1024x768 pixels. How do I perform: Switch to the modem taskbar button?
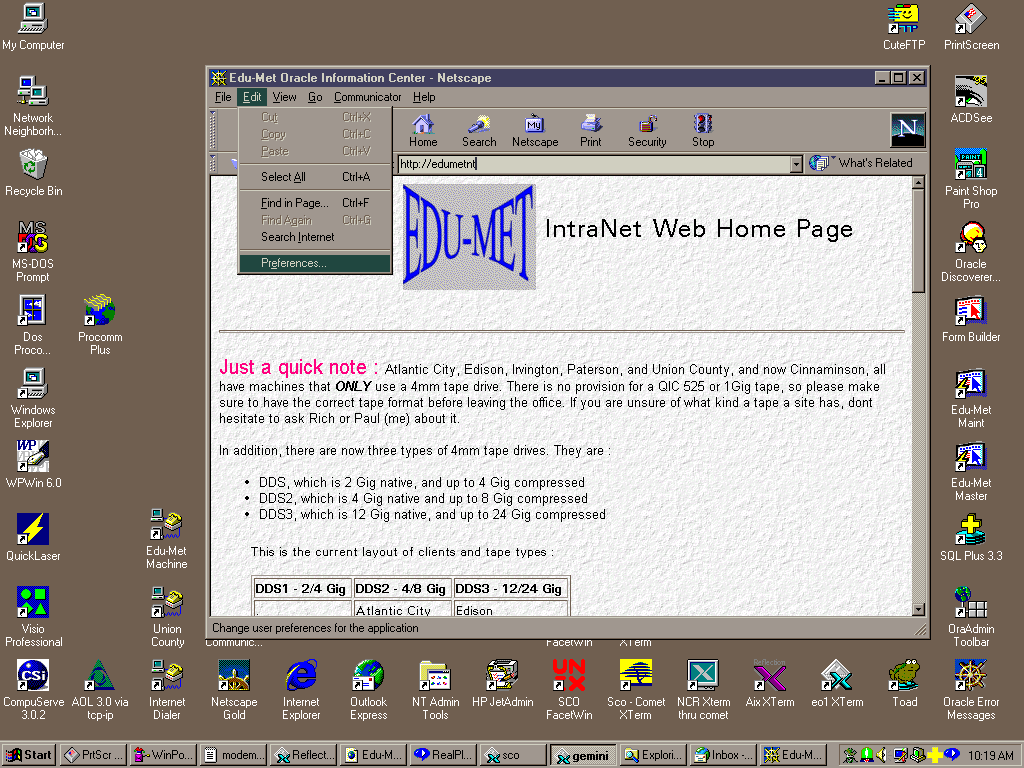click(234, 755)
